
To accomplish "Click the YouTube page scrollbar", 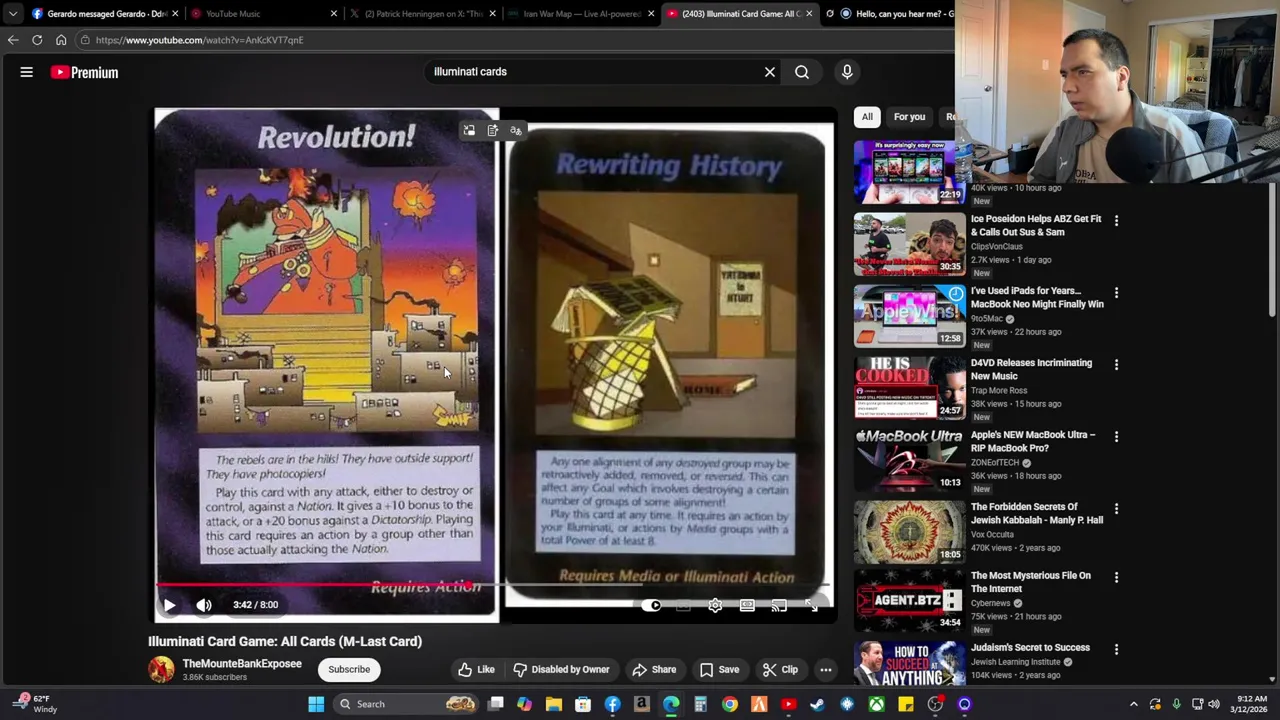I will point(1273,250).
